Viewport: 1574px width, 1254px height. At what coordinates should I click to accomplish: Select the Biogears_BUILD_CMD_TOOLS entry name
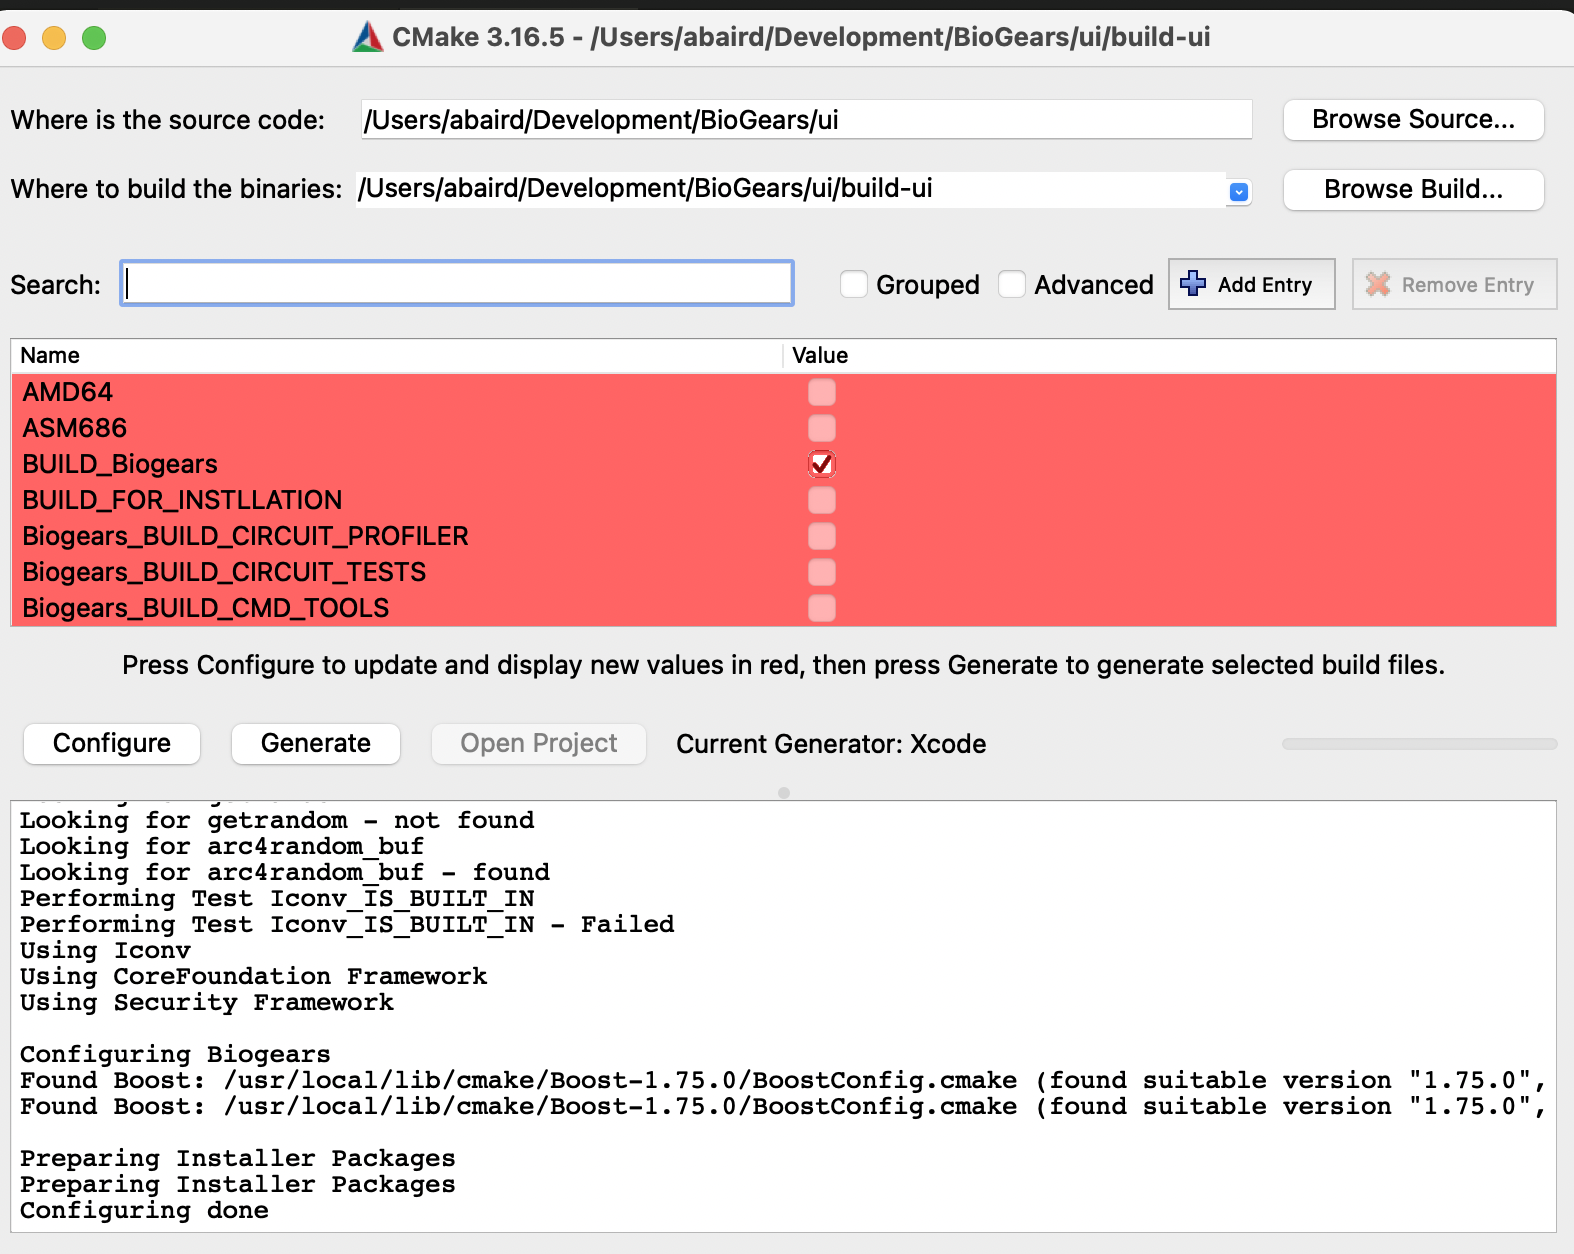206,608
